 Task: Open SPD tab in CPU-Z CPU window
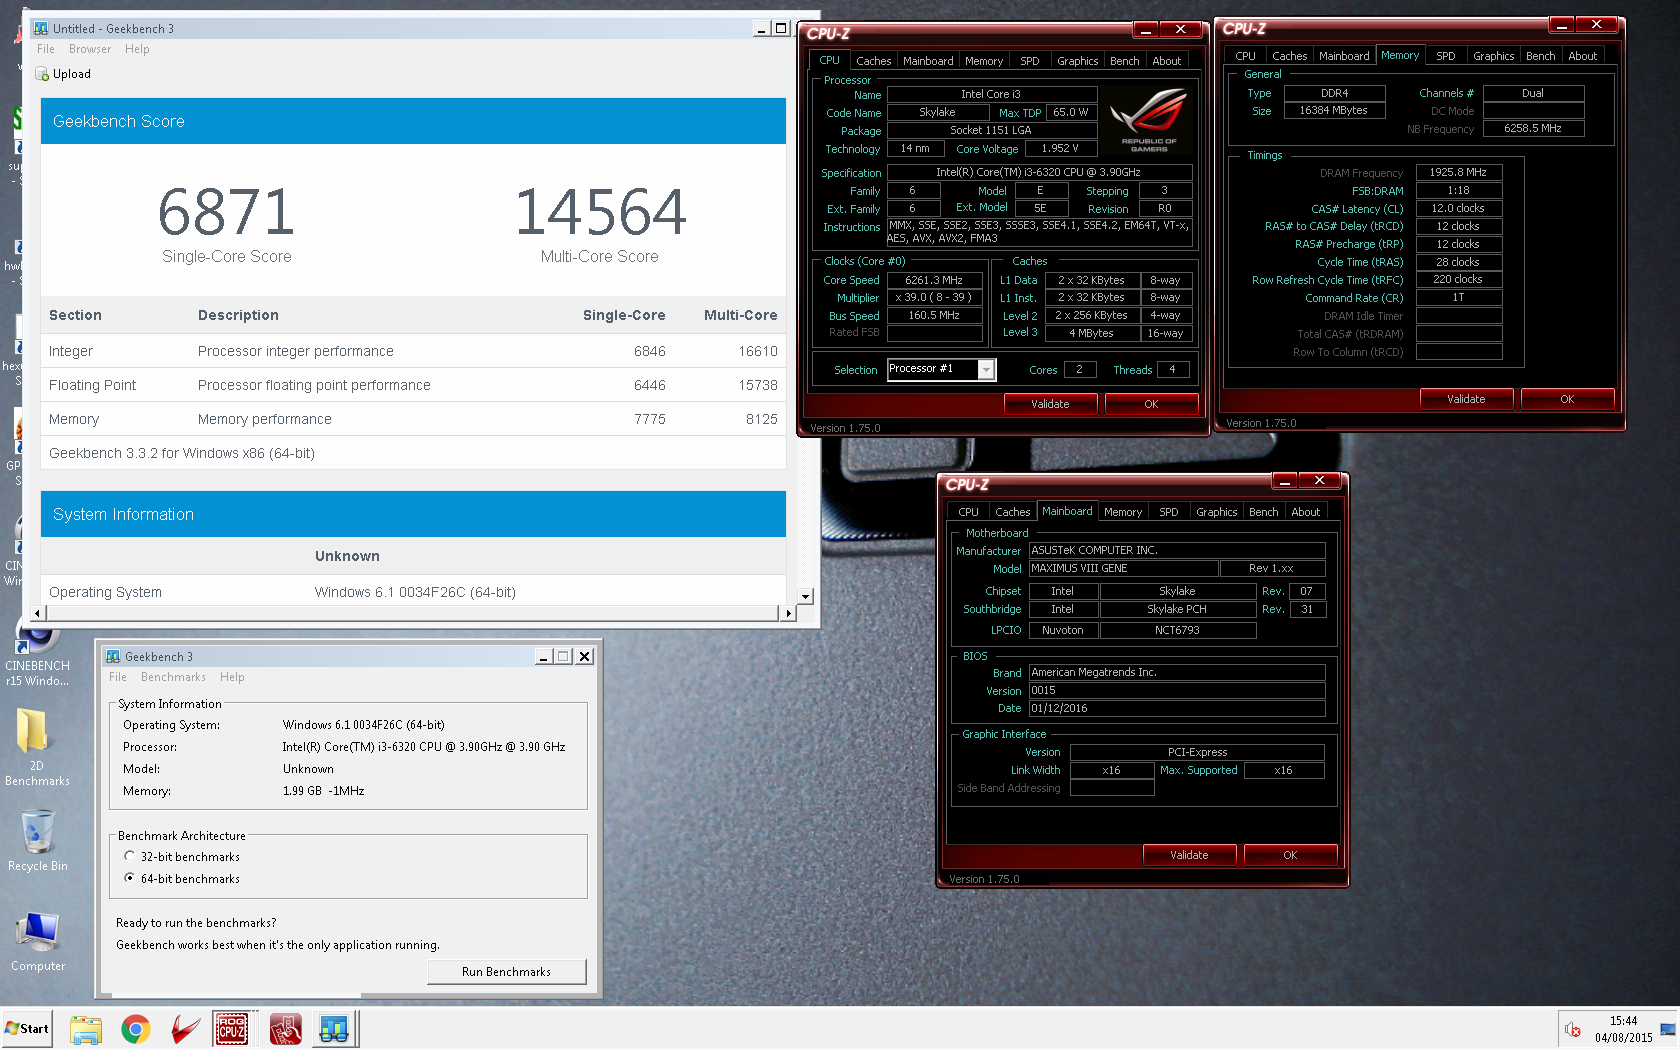point(1029,61)
